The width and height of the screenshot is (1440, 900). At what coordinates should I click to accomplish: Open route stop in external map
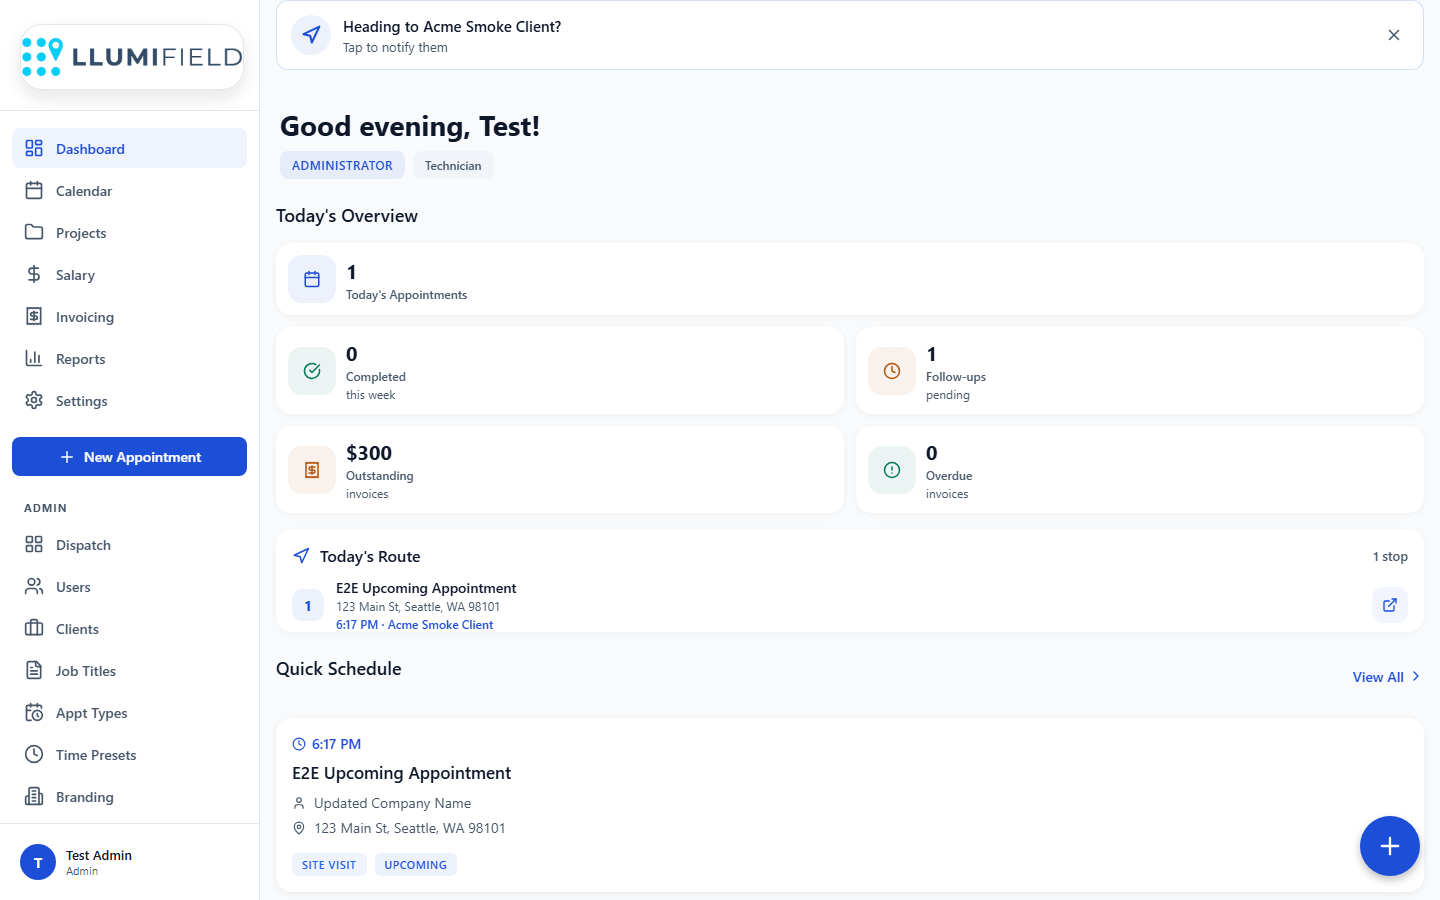click(1390, 605)
